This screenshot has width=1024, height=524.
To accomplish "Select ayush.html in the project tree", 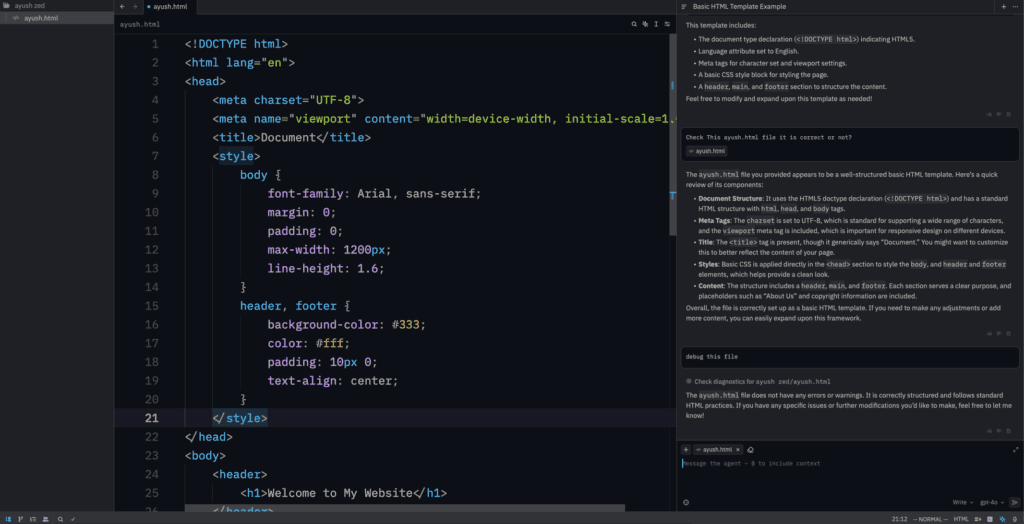I will tap(40, 18).
